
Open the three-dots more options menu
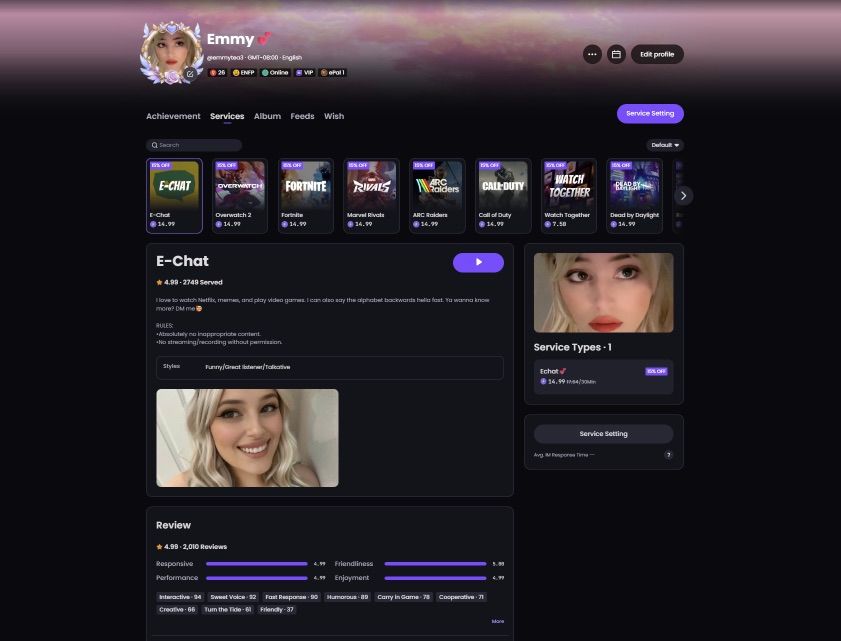point(592,54)
